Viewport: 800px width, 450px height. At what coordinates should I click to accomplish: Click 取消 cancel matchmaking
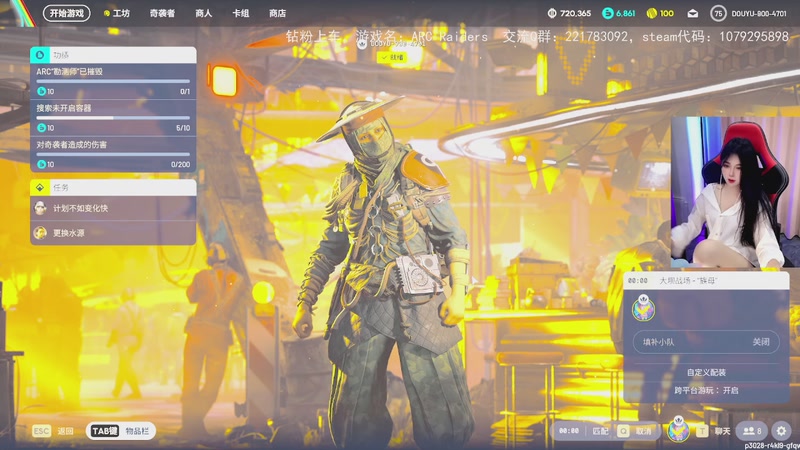click(x=643, y=431)
